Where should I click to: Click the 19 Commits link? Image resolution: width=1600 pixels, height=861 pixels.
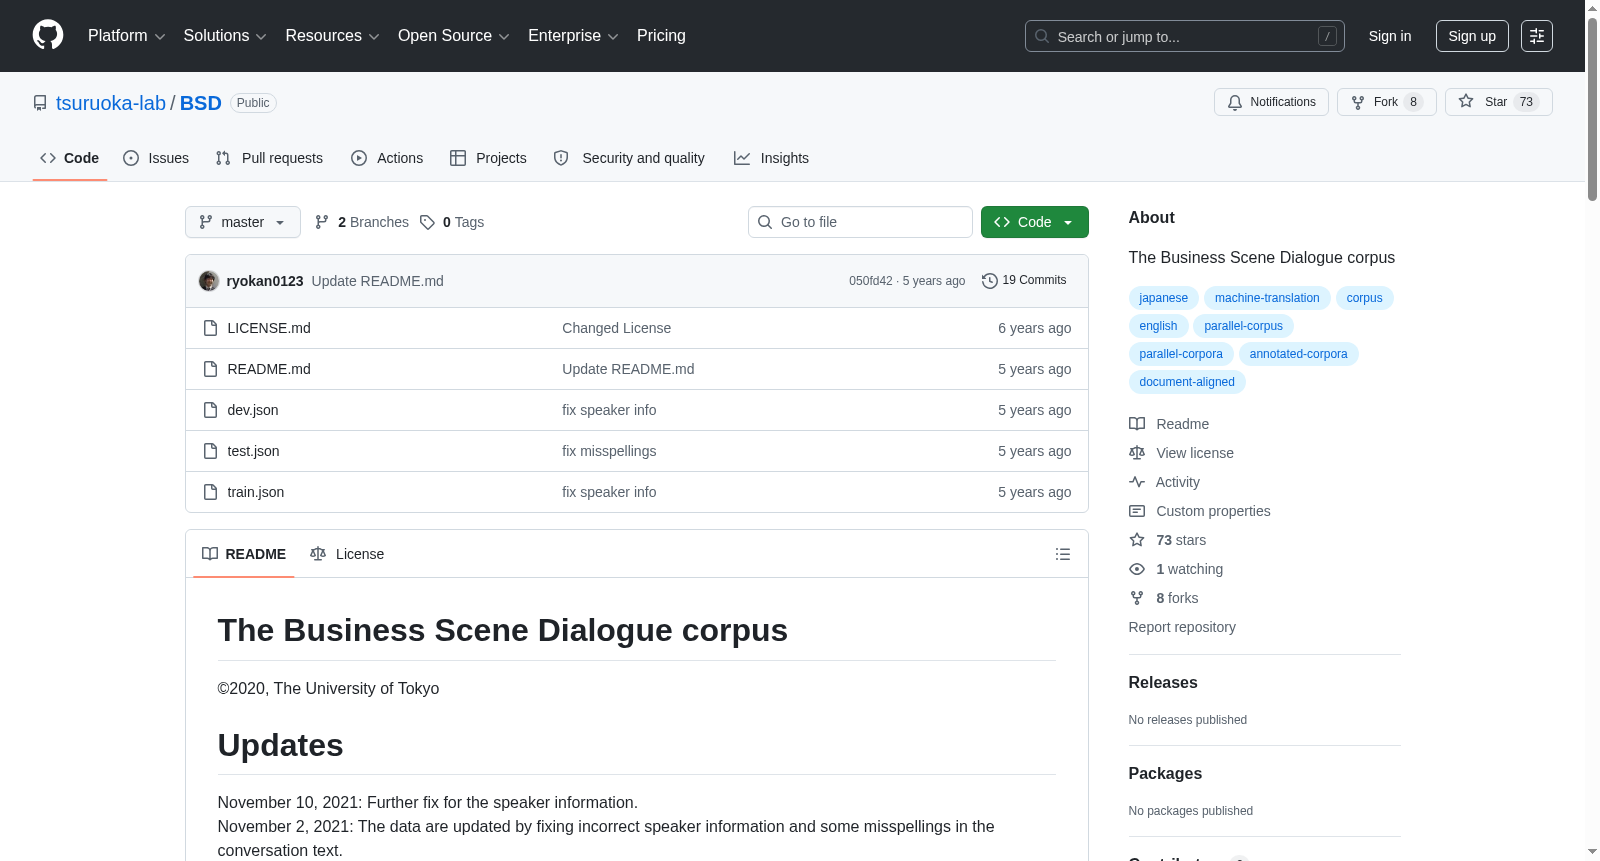point(1024,281)
